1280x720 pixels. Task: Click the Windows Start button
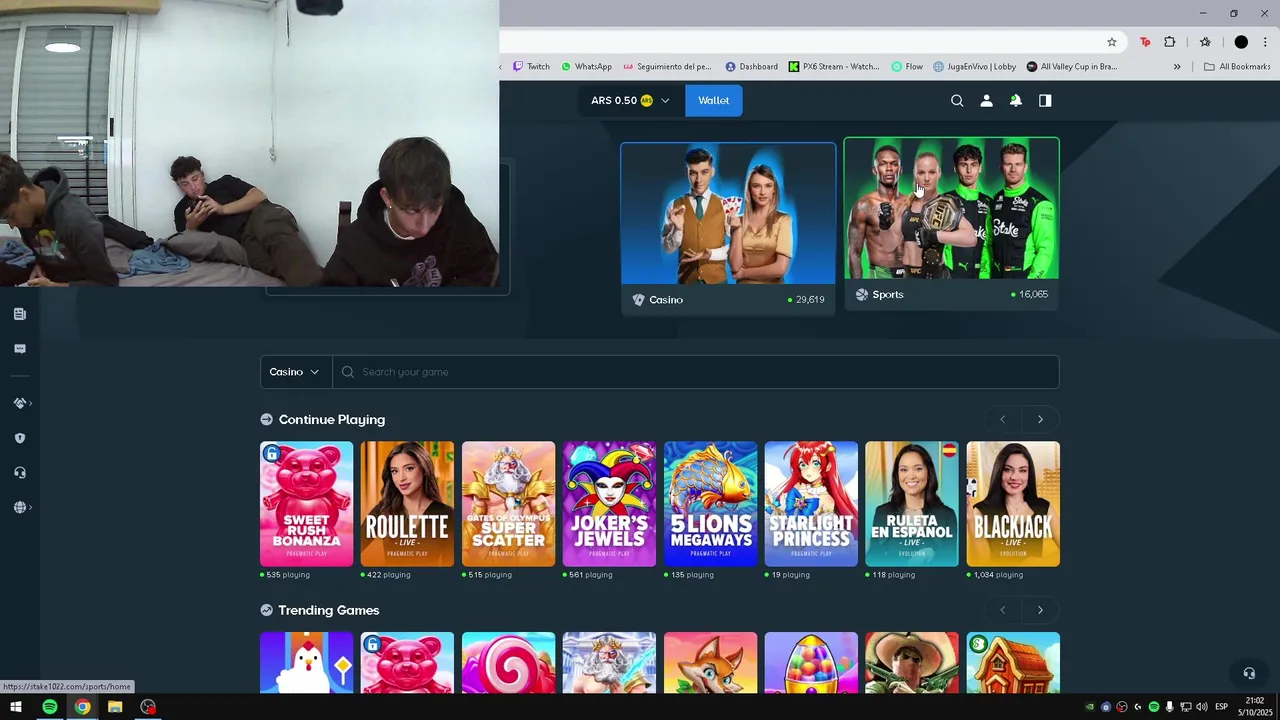tap(16, 707)
